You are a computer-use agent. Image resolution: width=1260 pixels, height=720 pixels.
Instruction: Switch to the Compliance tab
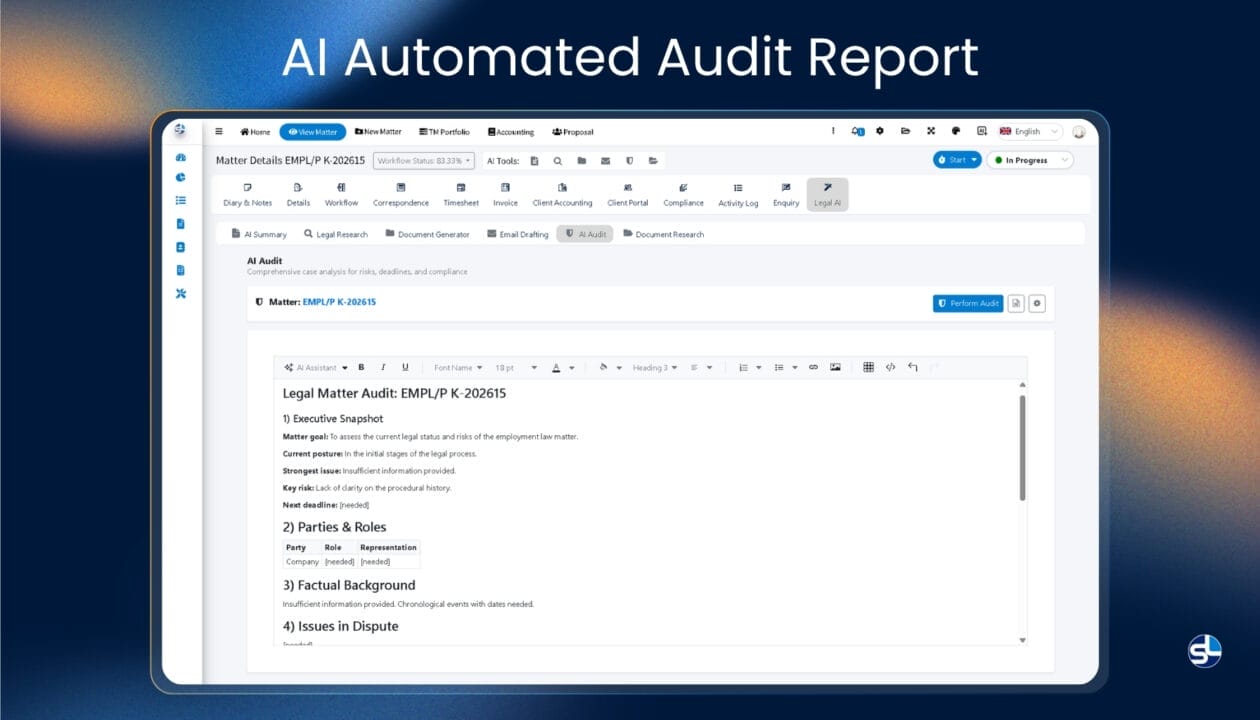click(683, 194)
